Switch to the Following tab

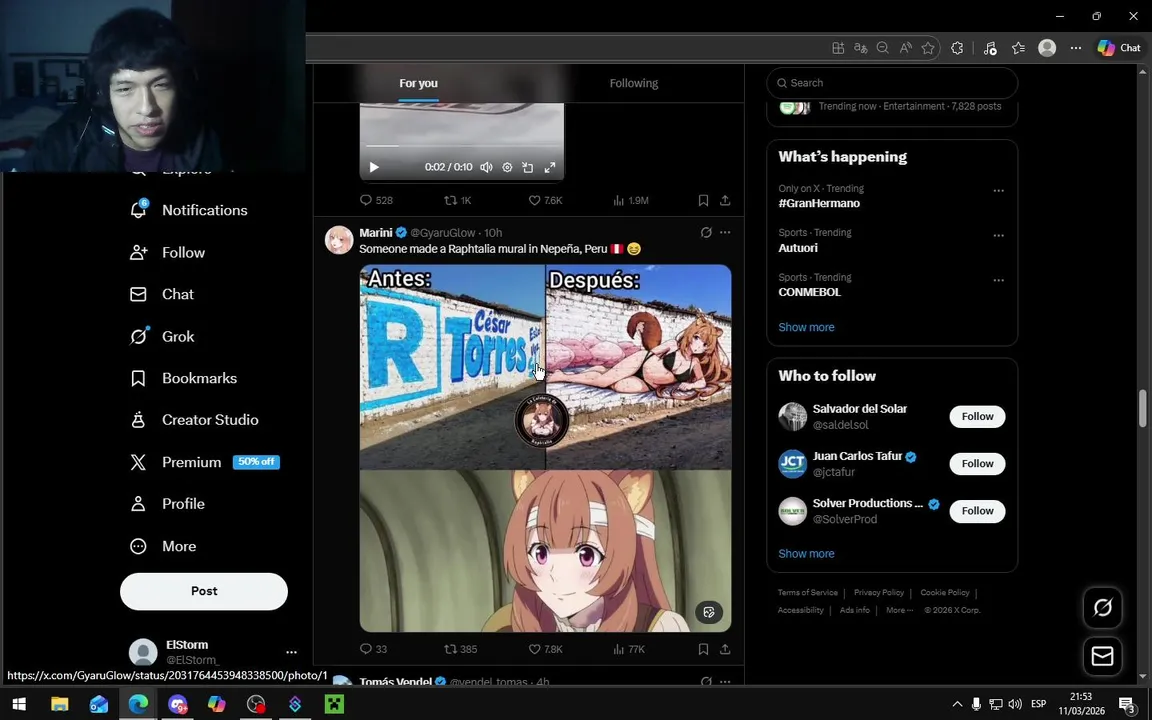[633, 83]
